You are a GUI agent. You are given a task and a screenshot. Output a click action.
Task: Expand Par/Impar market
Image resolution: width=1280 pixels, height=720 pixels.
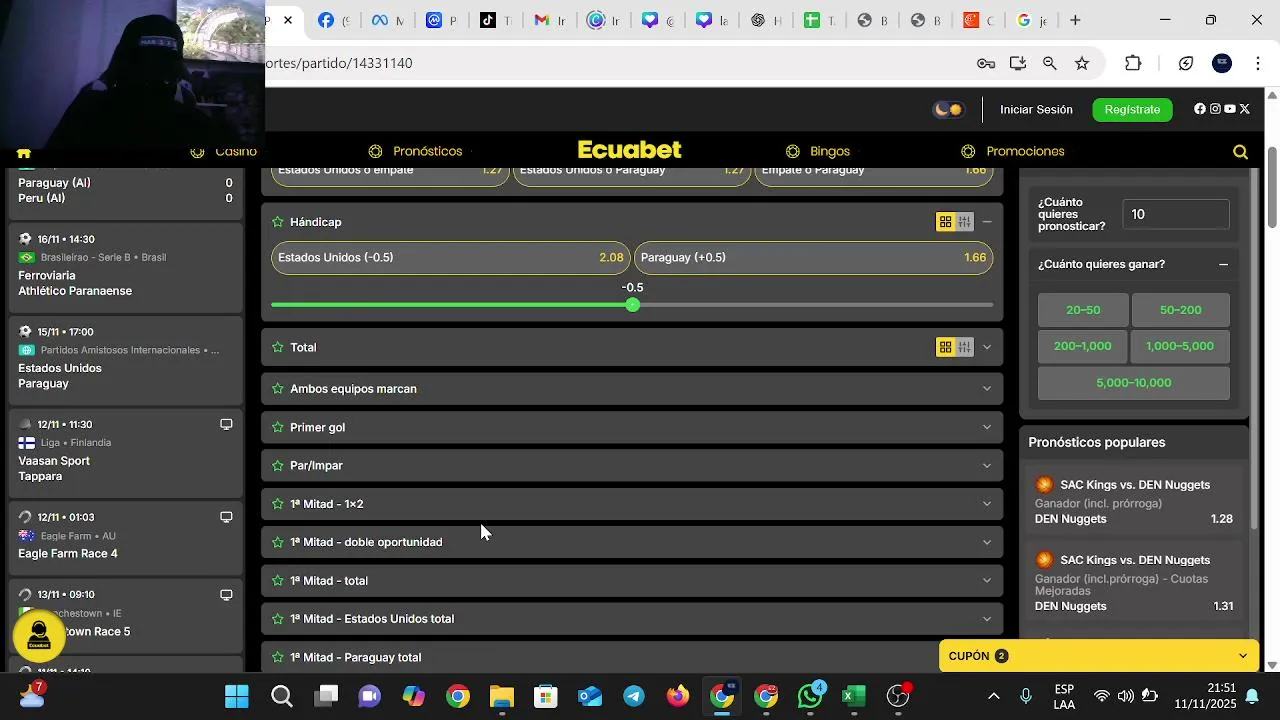point(987,465)
